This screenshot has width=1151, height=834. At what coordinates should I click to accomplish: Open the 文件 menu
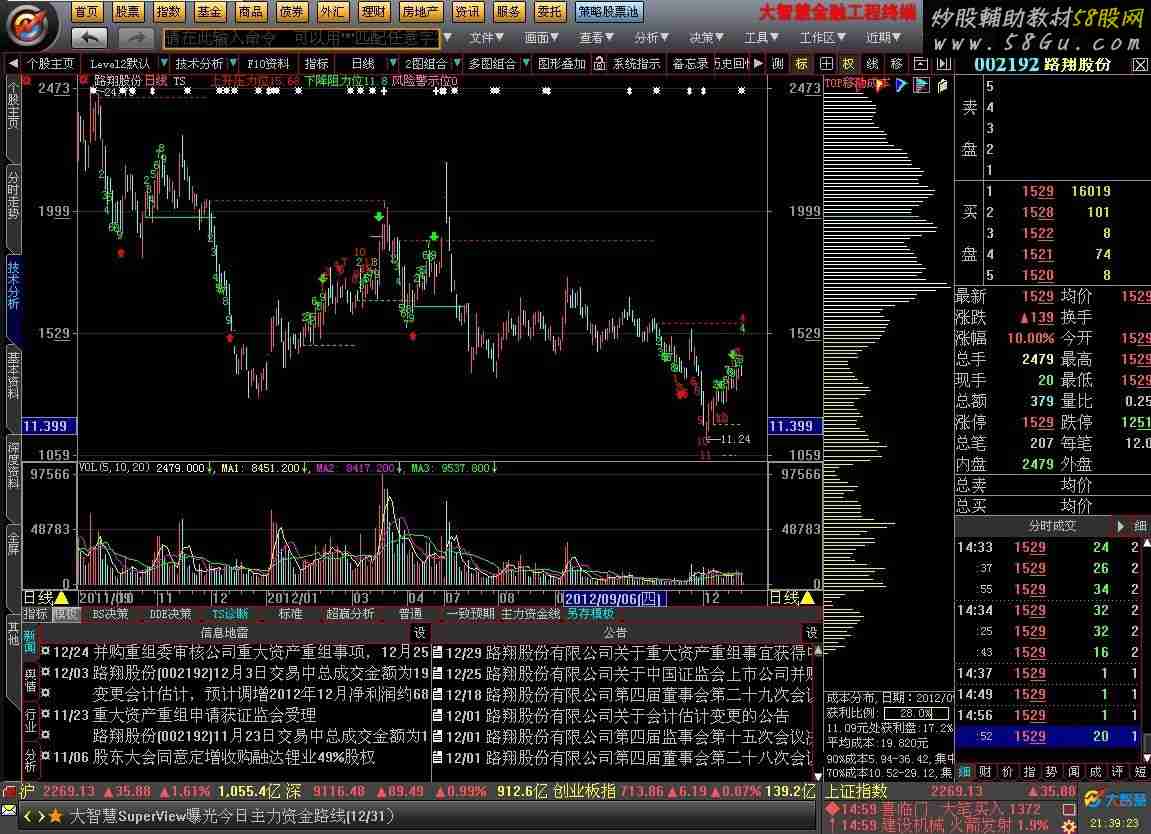[x=487, y=37]
